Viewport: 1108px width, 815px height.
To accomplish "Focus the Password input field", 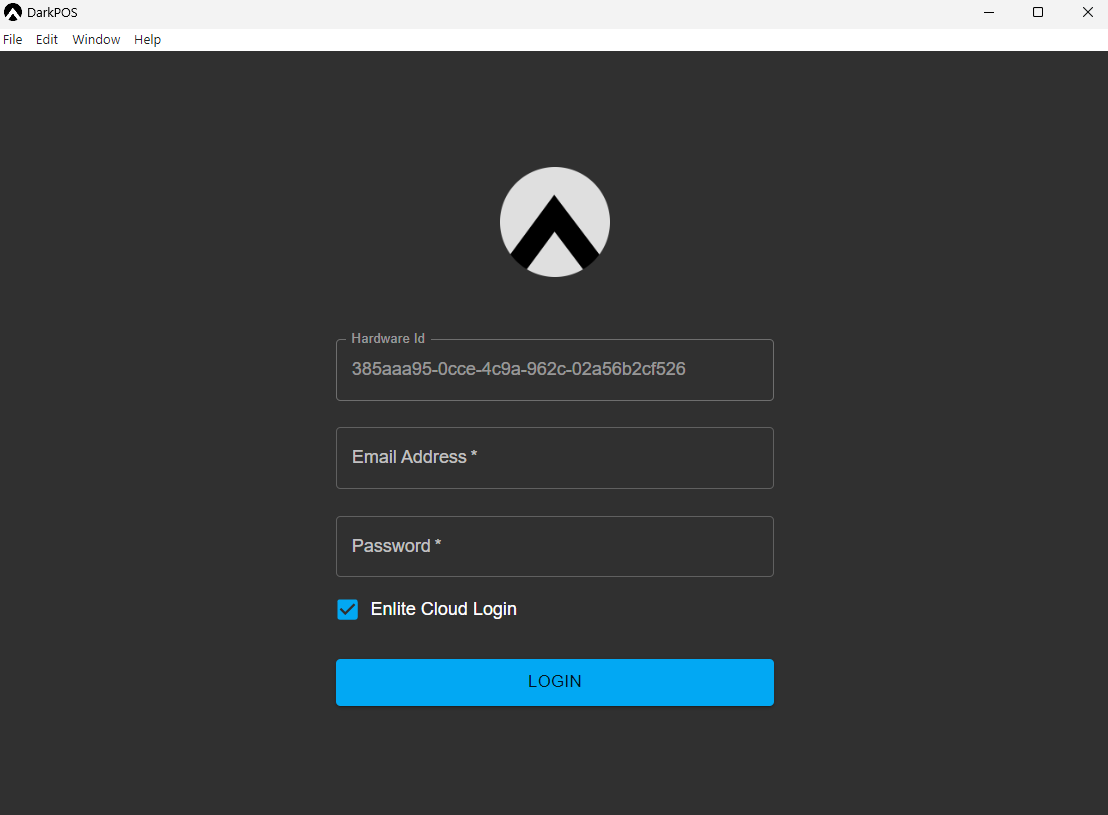I will click(555, 546).
